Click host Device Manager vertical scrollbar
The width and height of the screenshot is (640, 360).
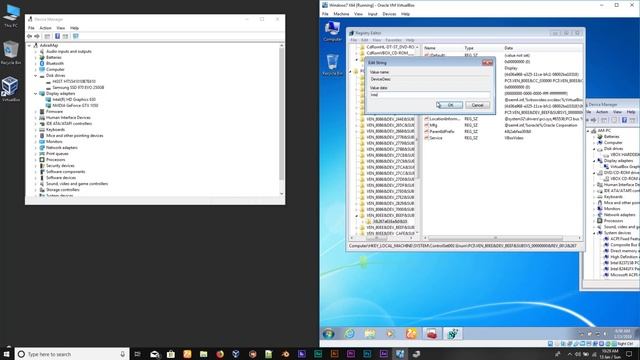pyautogui.click(x=281, y=114)
